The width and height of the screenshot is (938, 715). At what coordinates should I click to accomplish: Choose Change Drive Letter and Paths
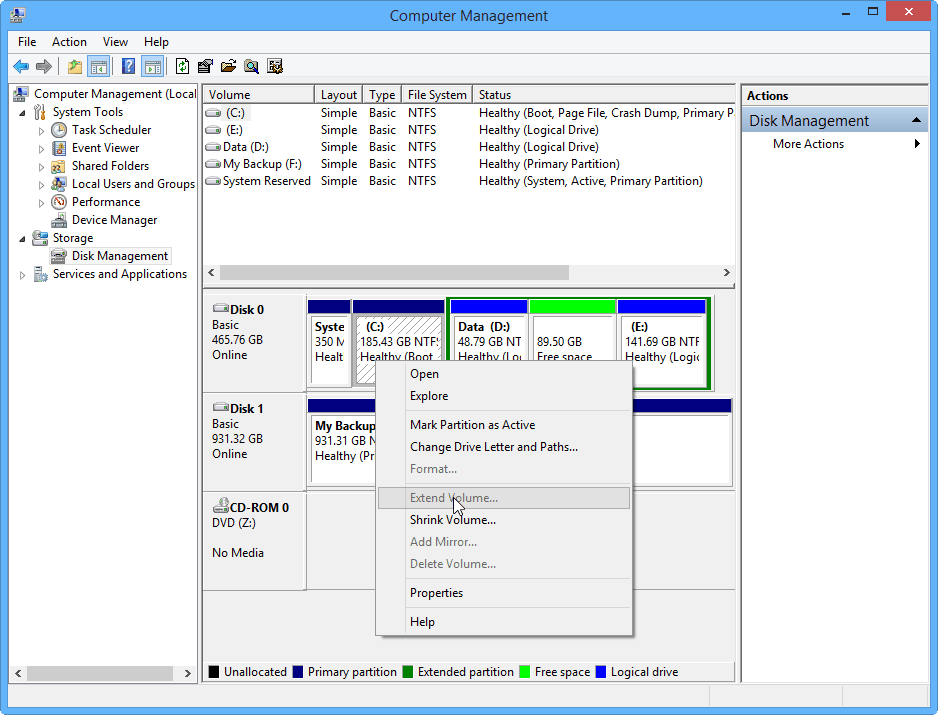pos(504,447)
